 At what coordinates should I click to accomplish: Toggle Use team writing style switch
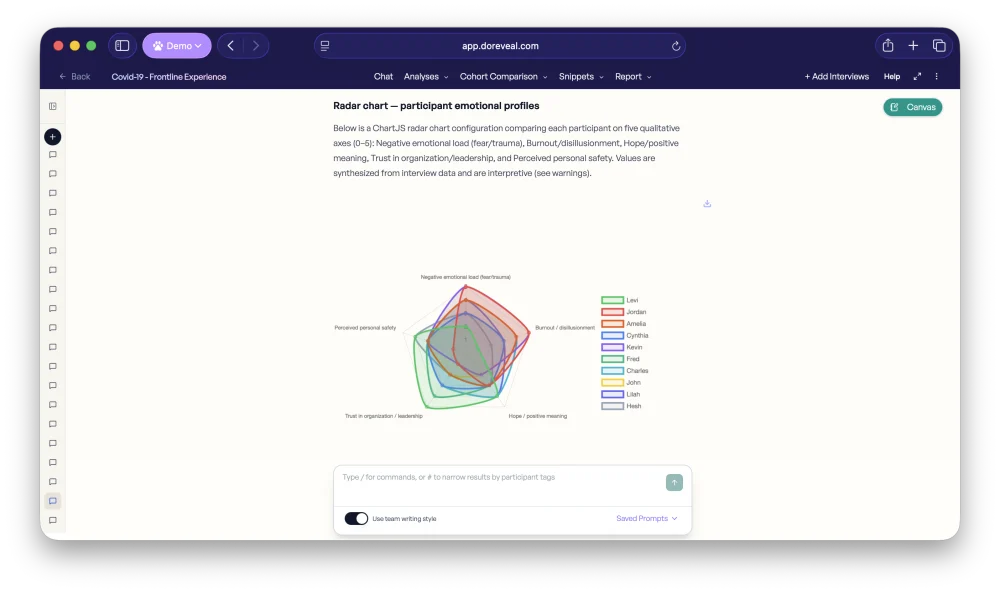click(x=357, y=518)
